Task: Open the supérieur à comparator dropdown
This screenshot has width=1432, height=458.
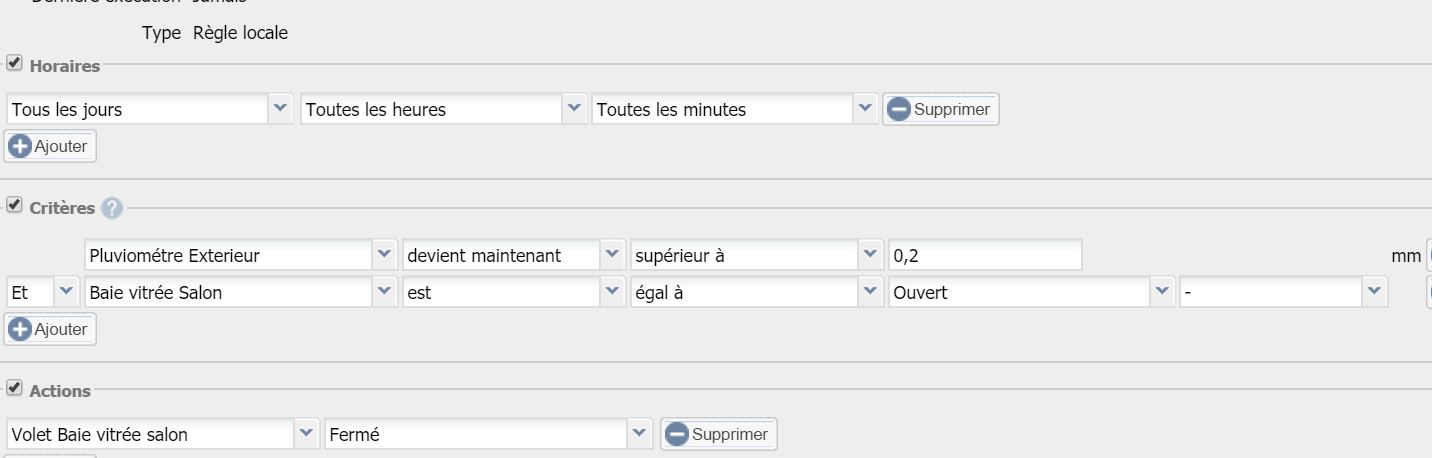Action: coord(756,255)
